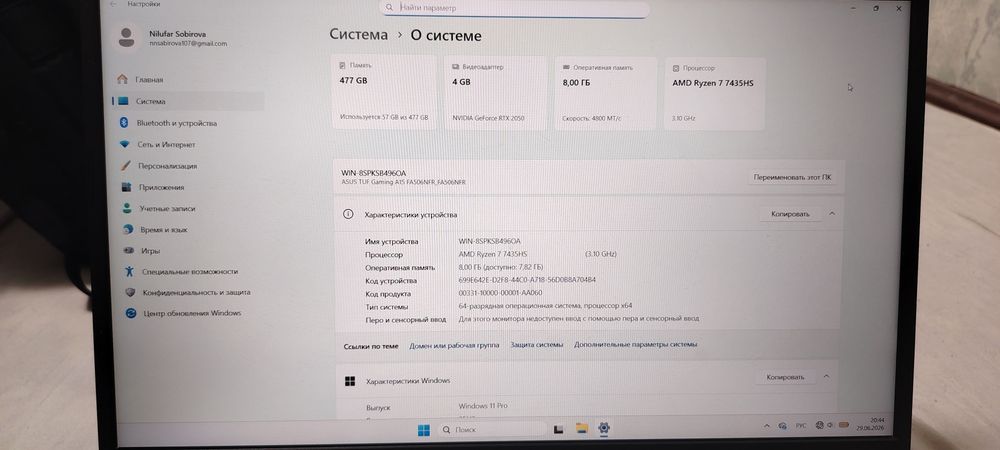Image resolution: width=1000 pixels, height=450 pixels.
Task: Click Переименовать этот ПК button
Action: pyautogui.click(x=792, y=178)
